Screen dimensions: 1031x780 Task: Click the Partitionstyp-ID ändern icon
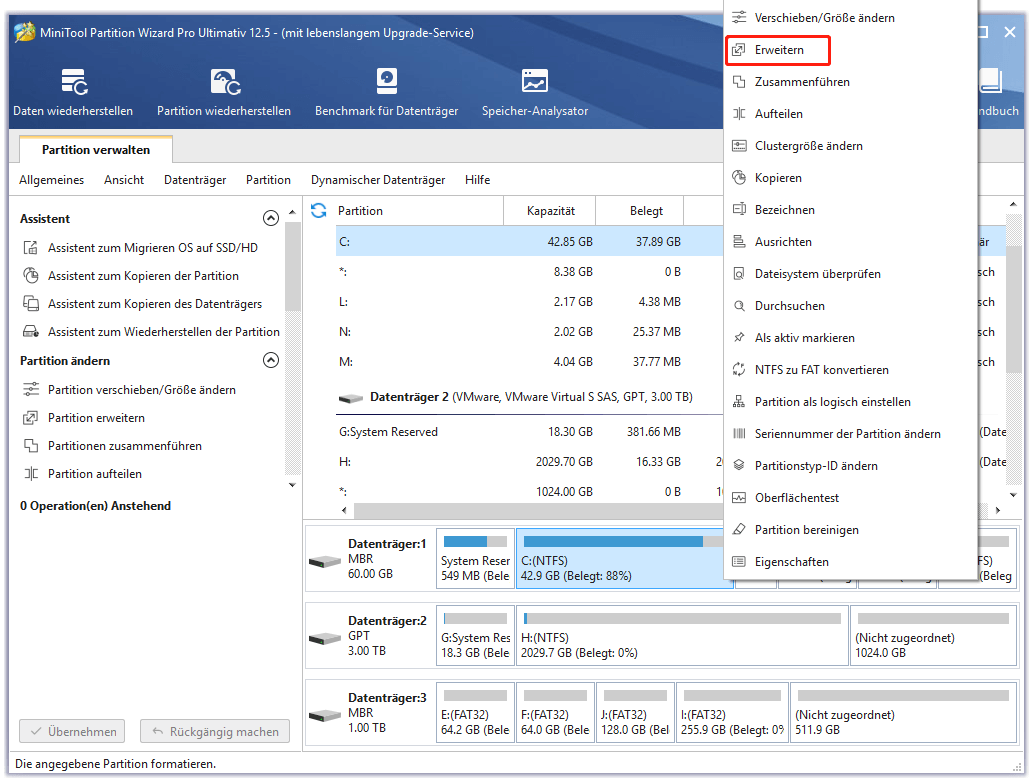[x=739, y=466]
